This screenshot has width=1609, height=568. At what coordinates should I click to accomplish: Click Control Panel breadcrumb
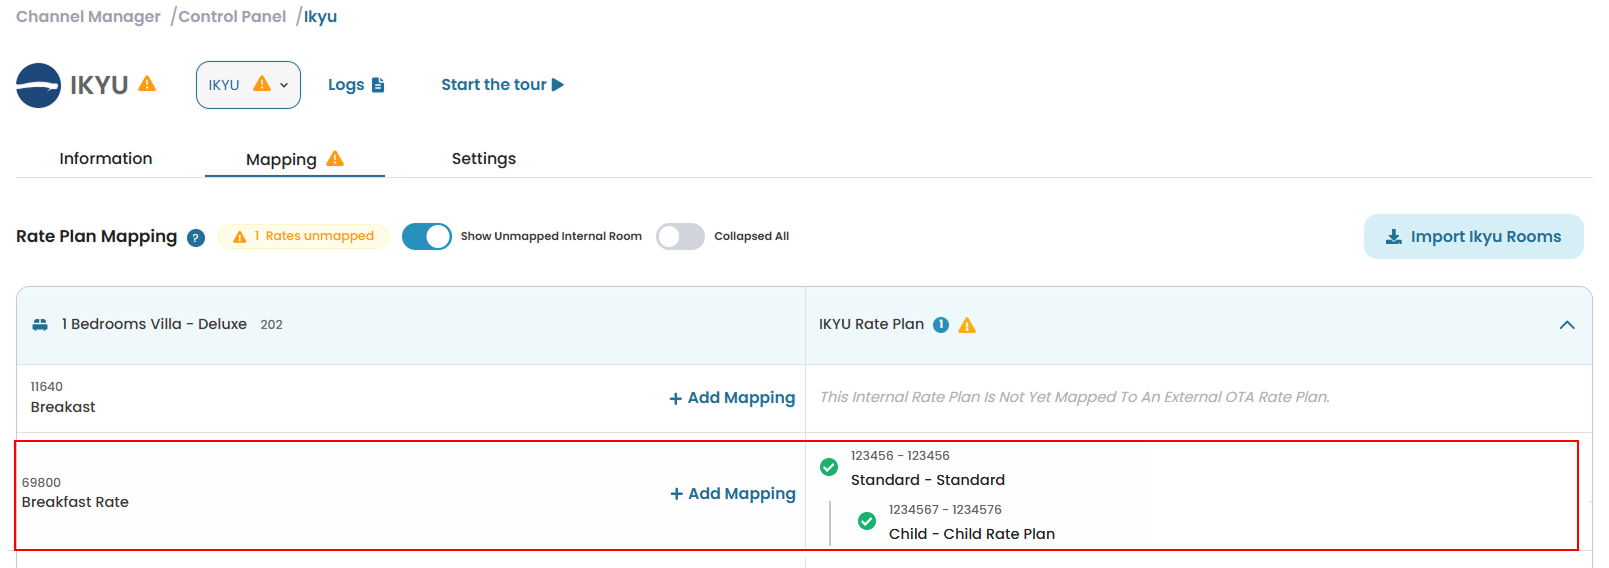232,17
